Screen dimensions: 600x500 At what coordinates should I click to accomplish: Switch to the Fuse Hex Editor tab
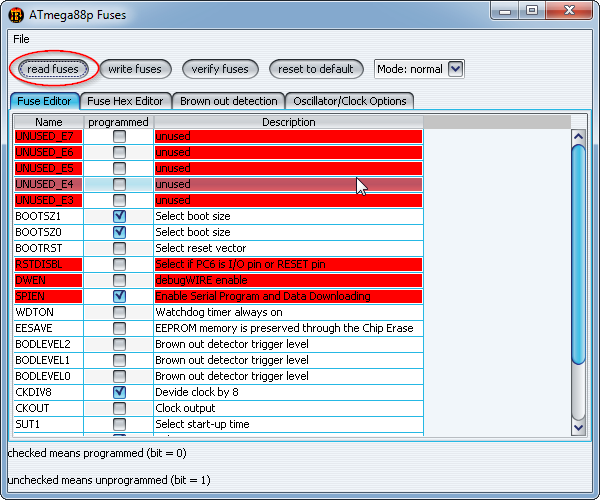[126, 101]
